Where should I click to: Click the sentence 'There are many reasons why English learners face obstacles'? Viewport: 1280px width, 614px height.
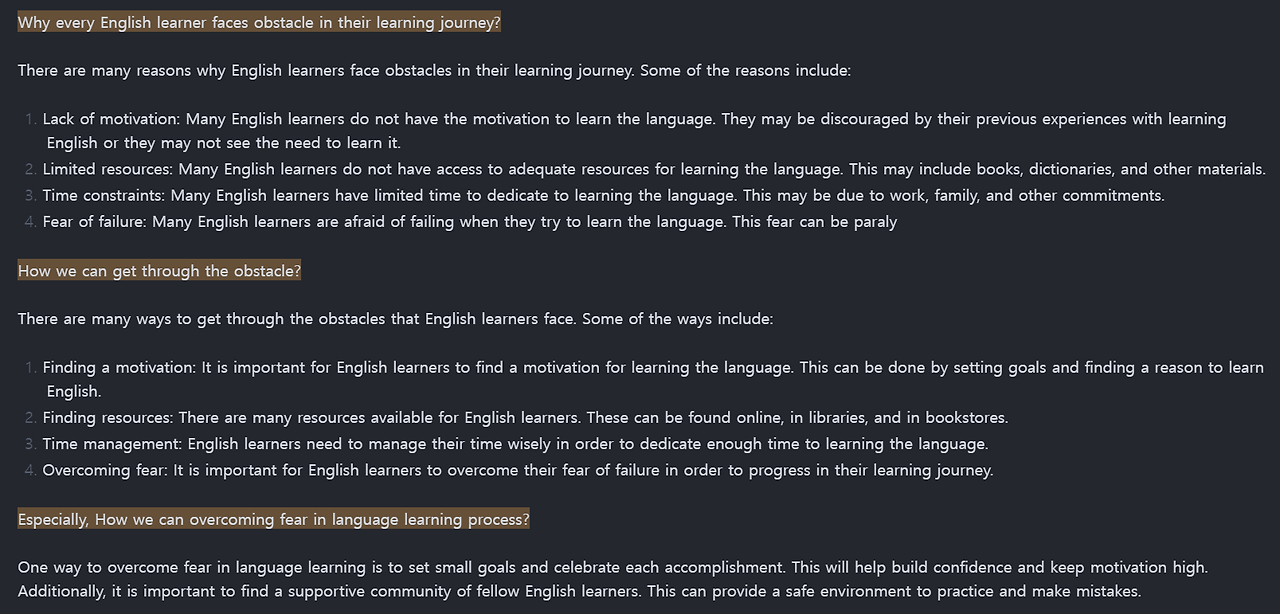[x=434, y=70]
